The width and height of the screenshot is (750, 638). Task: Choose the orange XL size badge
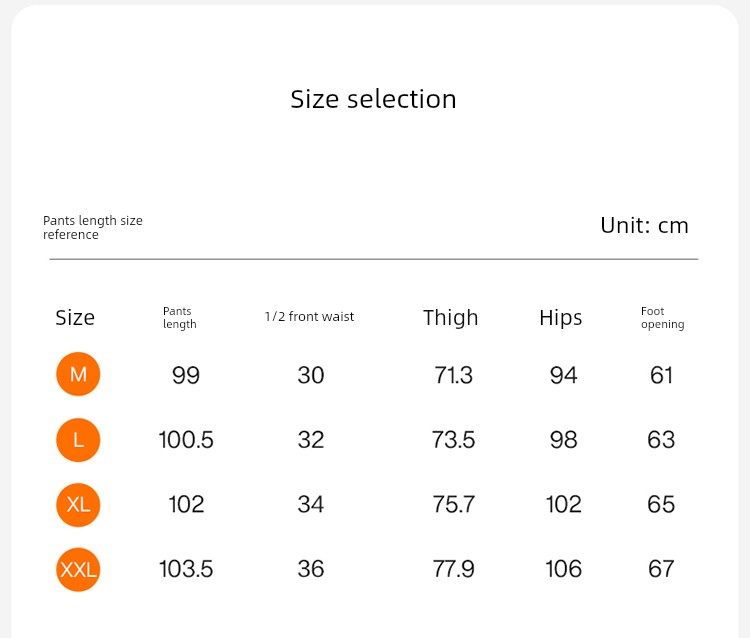(78, 504)
